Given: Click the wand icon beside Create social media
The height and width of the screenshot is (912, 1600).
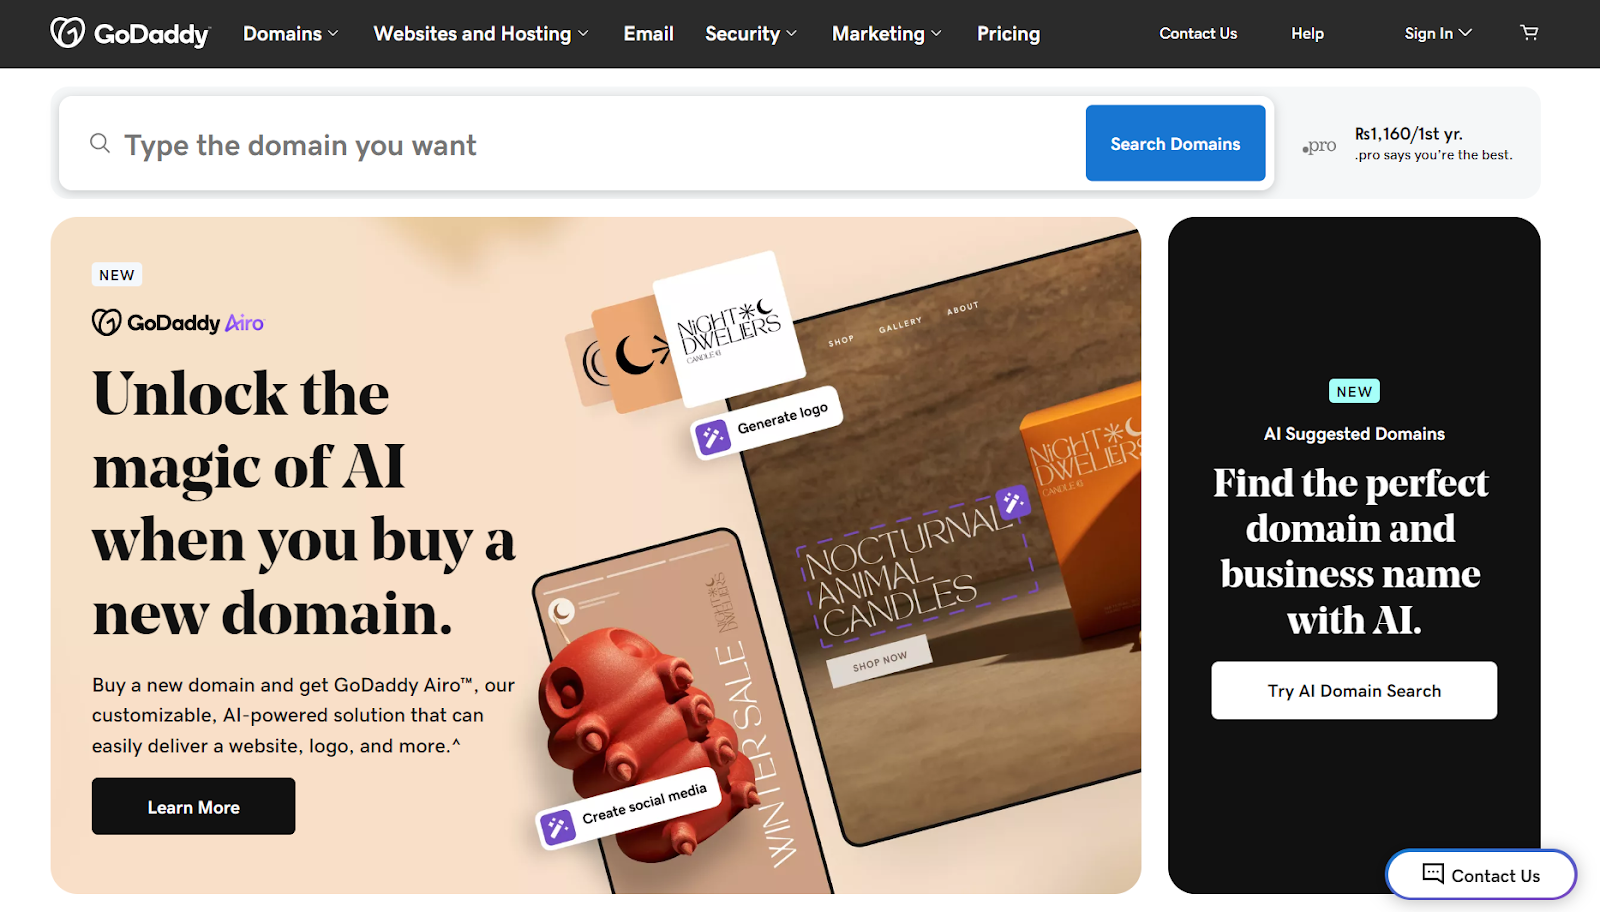Looking at the screenshot, I should [x=558, y=826].
